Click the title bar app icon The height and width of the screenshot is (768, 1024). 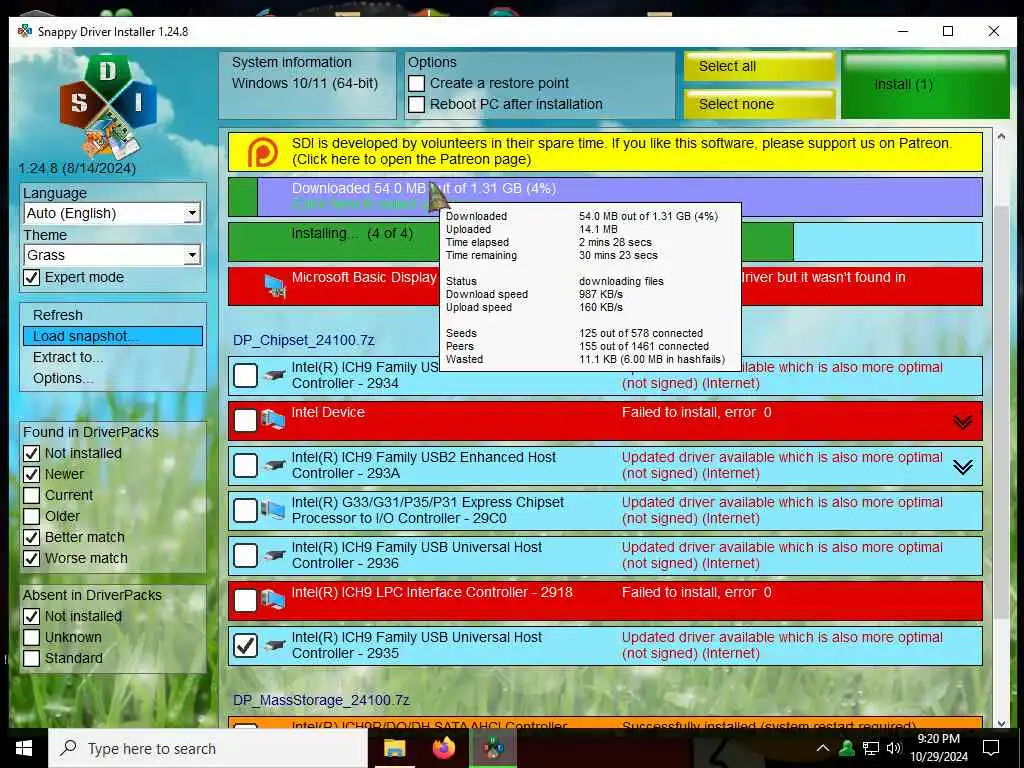25,31
